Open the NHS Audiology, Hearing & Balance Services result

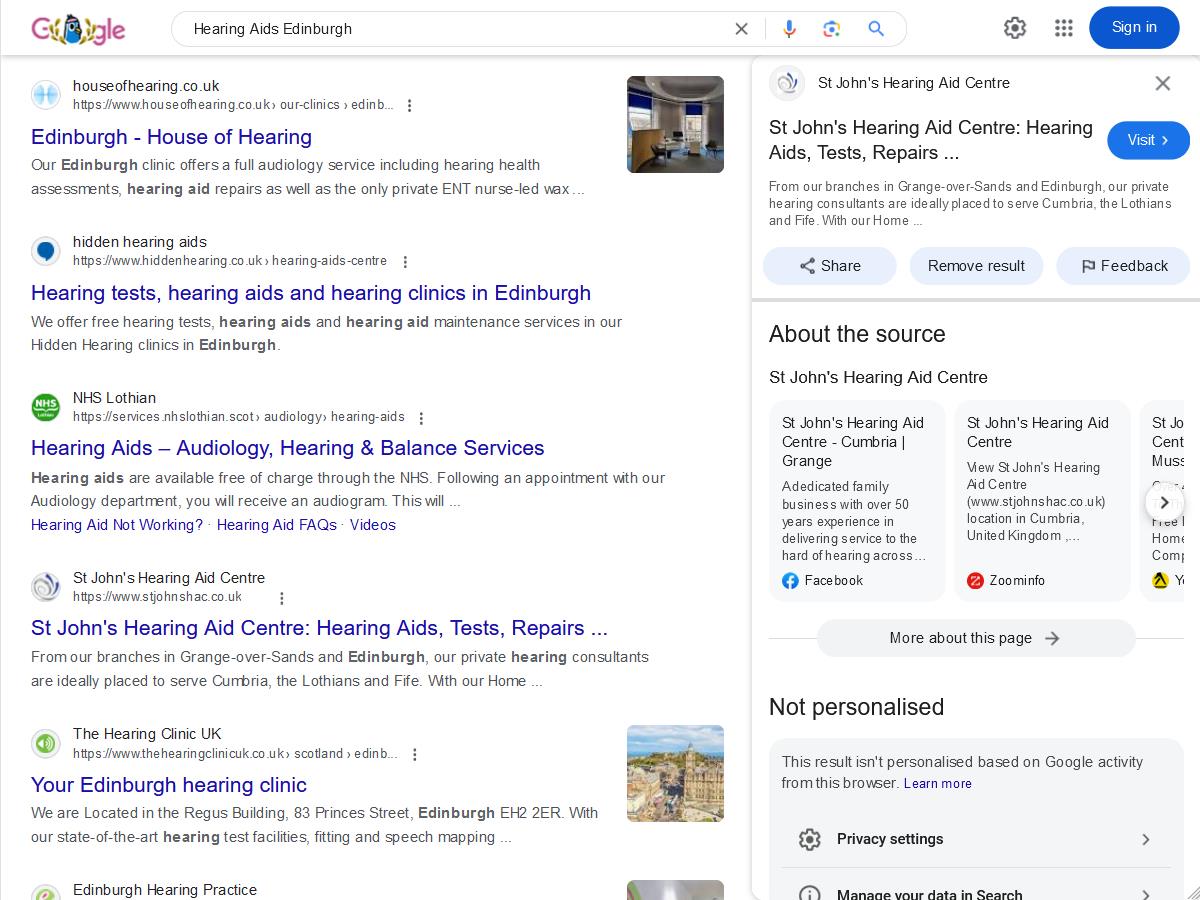point(288,448)
